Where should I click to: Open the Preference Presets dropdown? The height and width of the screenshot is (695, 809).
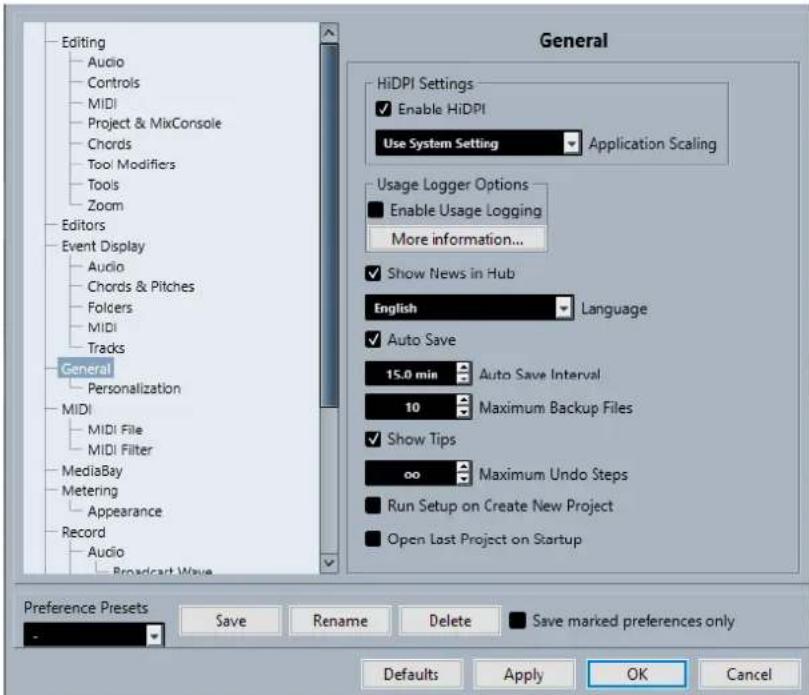(x=93, y=635)
